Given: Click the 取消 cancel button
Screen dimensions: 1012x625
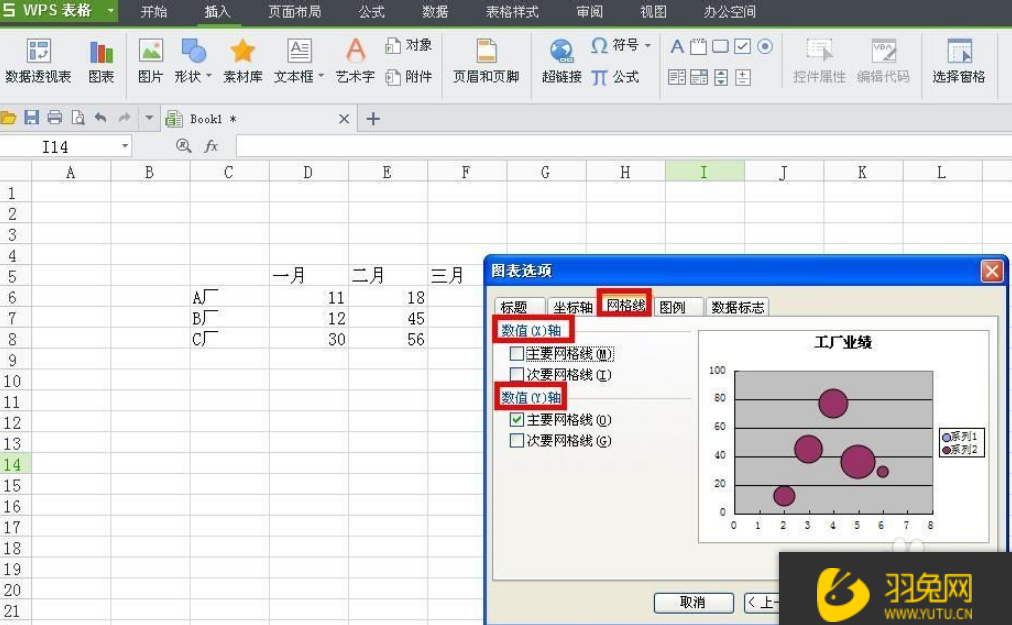Looking at the screenshot, I should tap(693, 602).
